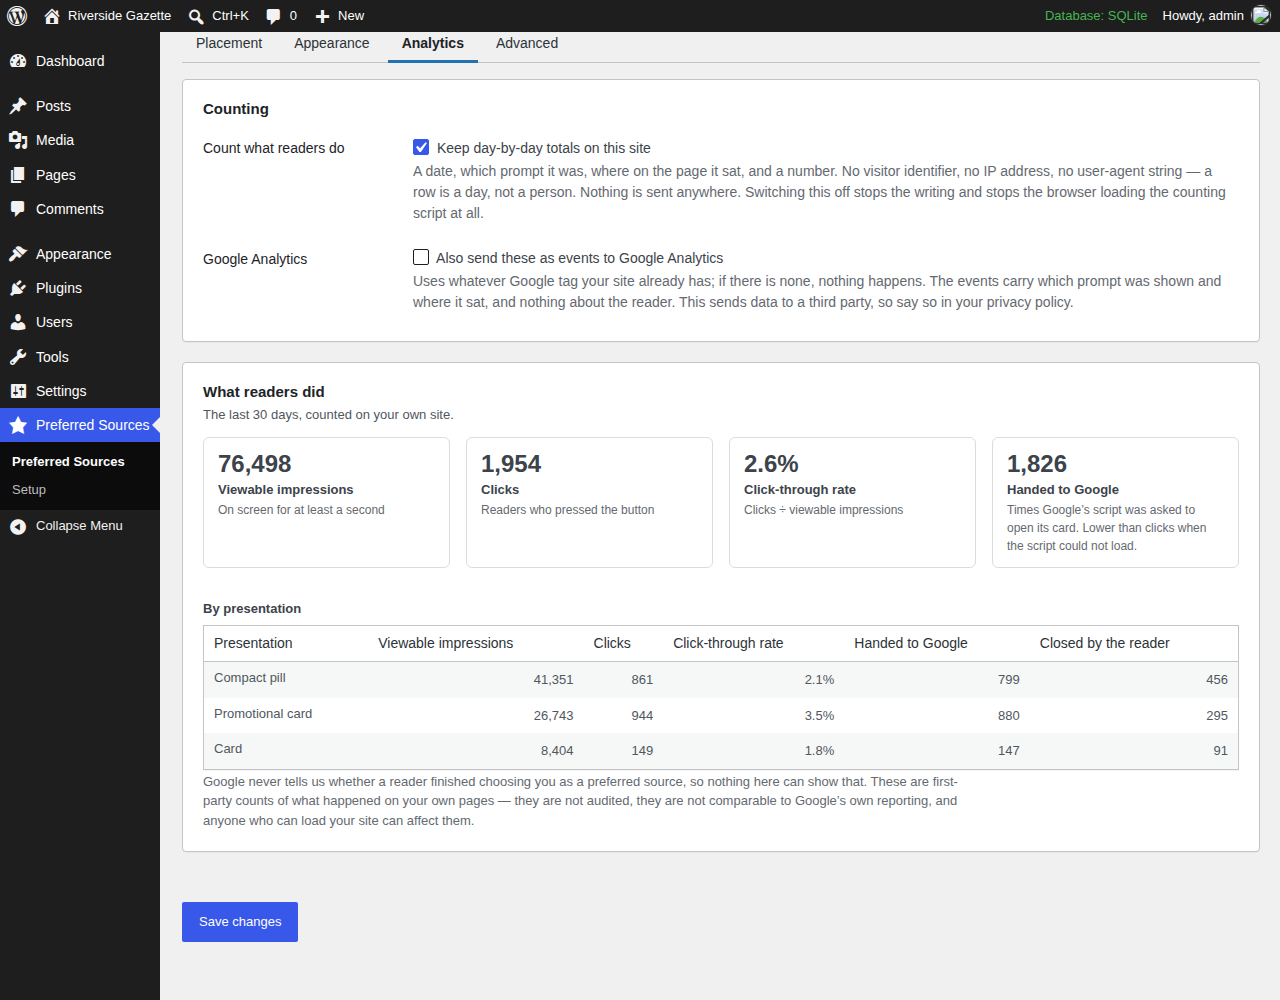Click the comments bubble icon in admin bar
1280x1000 pixels.
273,16
